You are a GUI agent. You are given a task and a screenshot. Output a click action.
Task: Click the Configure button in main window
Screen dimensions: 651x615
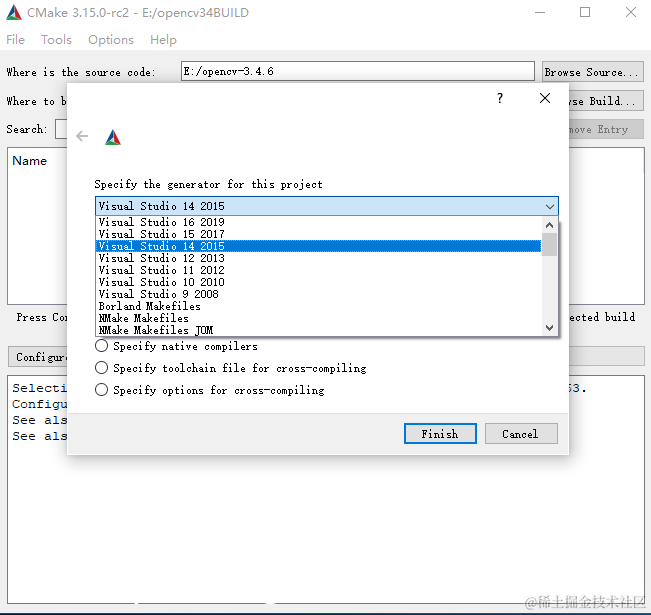tap(38, 357)
